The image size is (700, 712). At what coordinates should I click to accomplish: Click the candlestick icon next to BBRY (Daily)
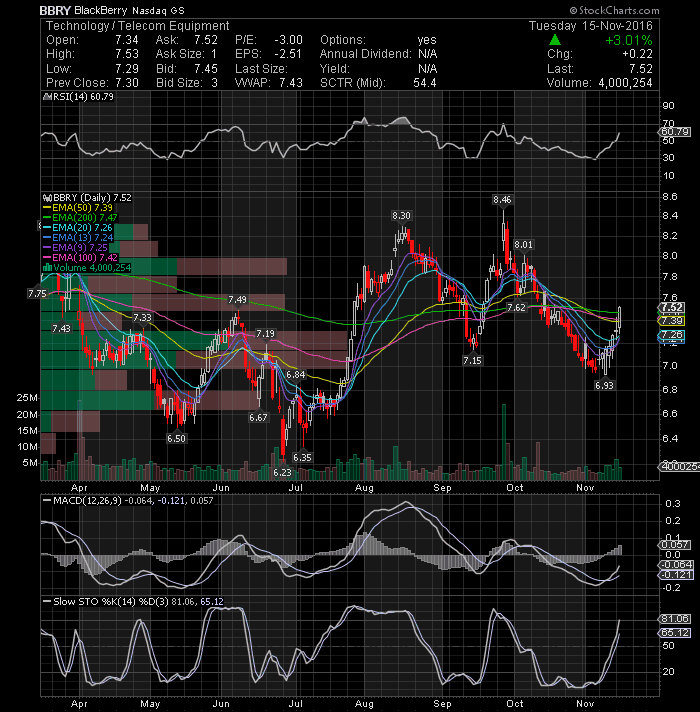(x=46, y=198)
